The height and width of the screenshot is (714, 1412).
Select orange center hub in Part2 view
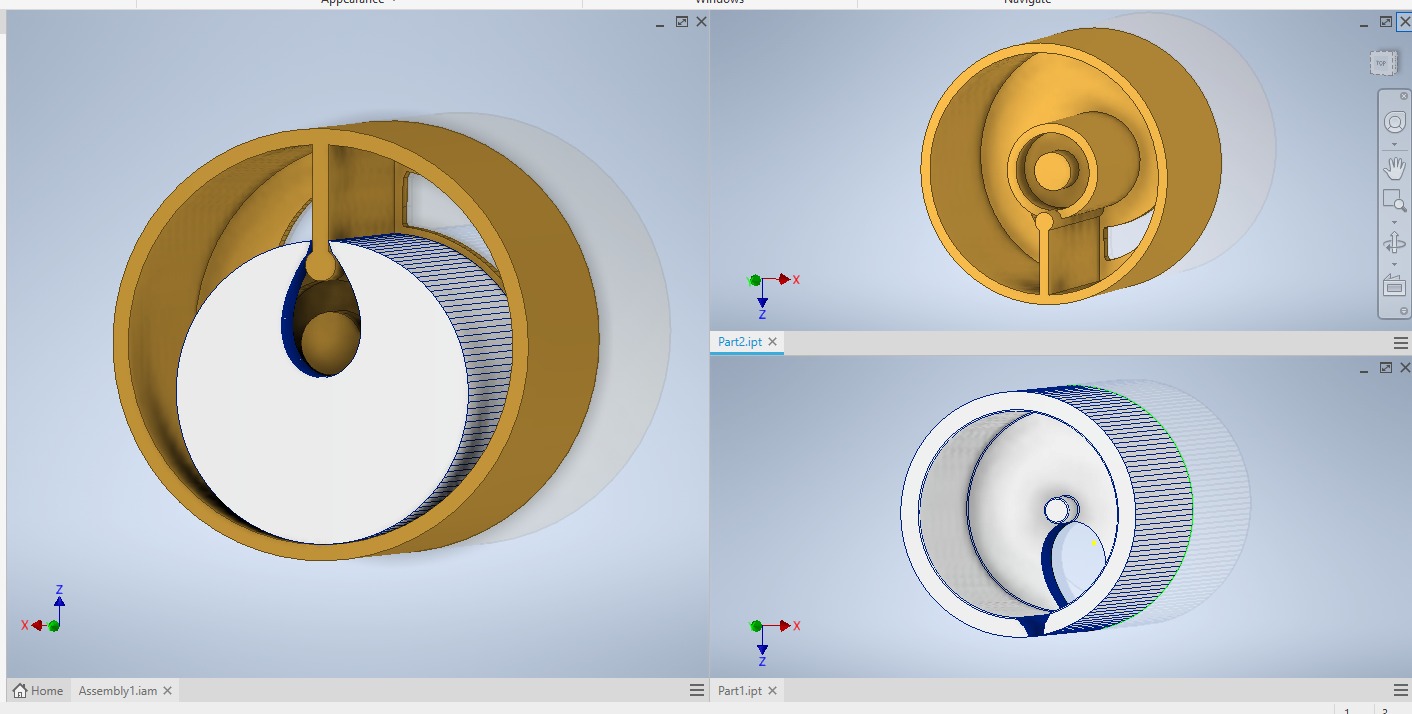point(1051,171)
